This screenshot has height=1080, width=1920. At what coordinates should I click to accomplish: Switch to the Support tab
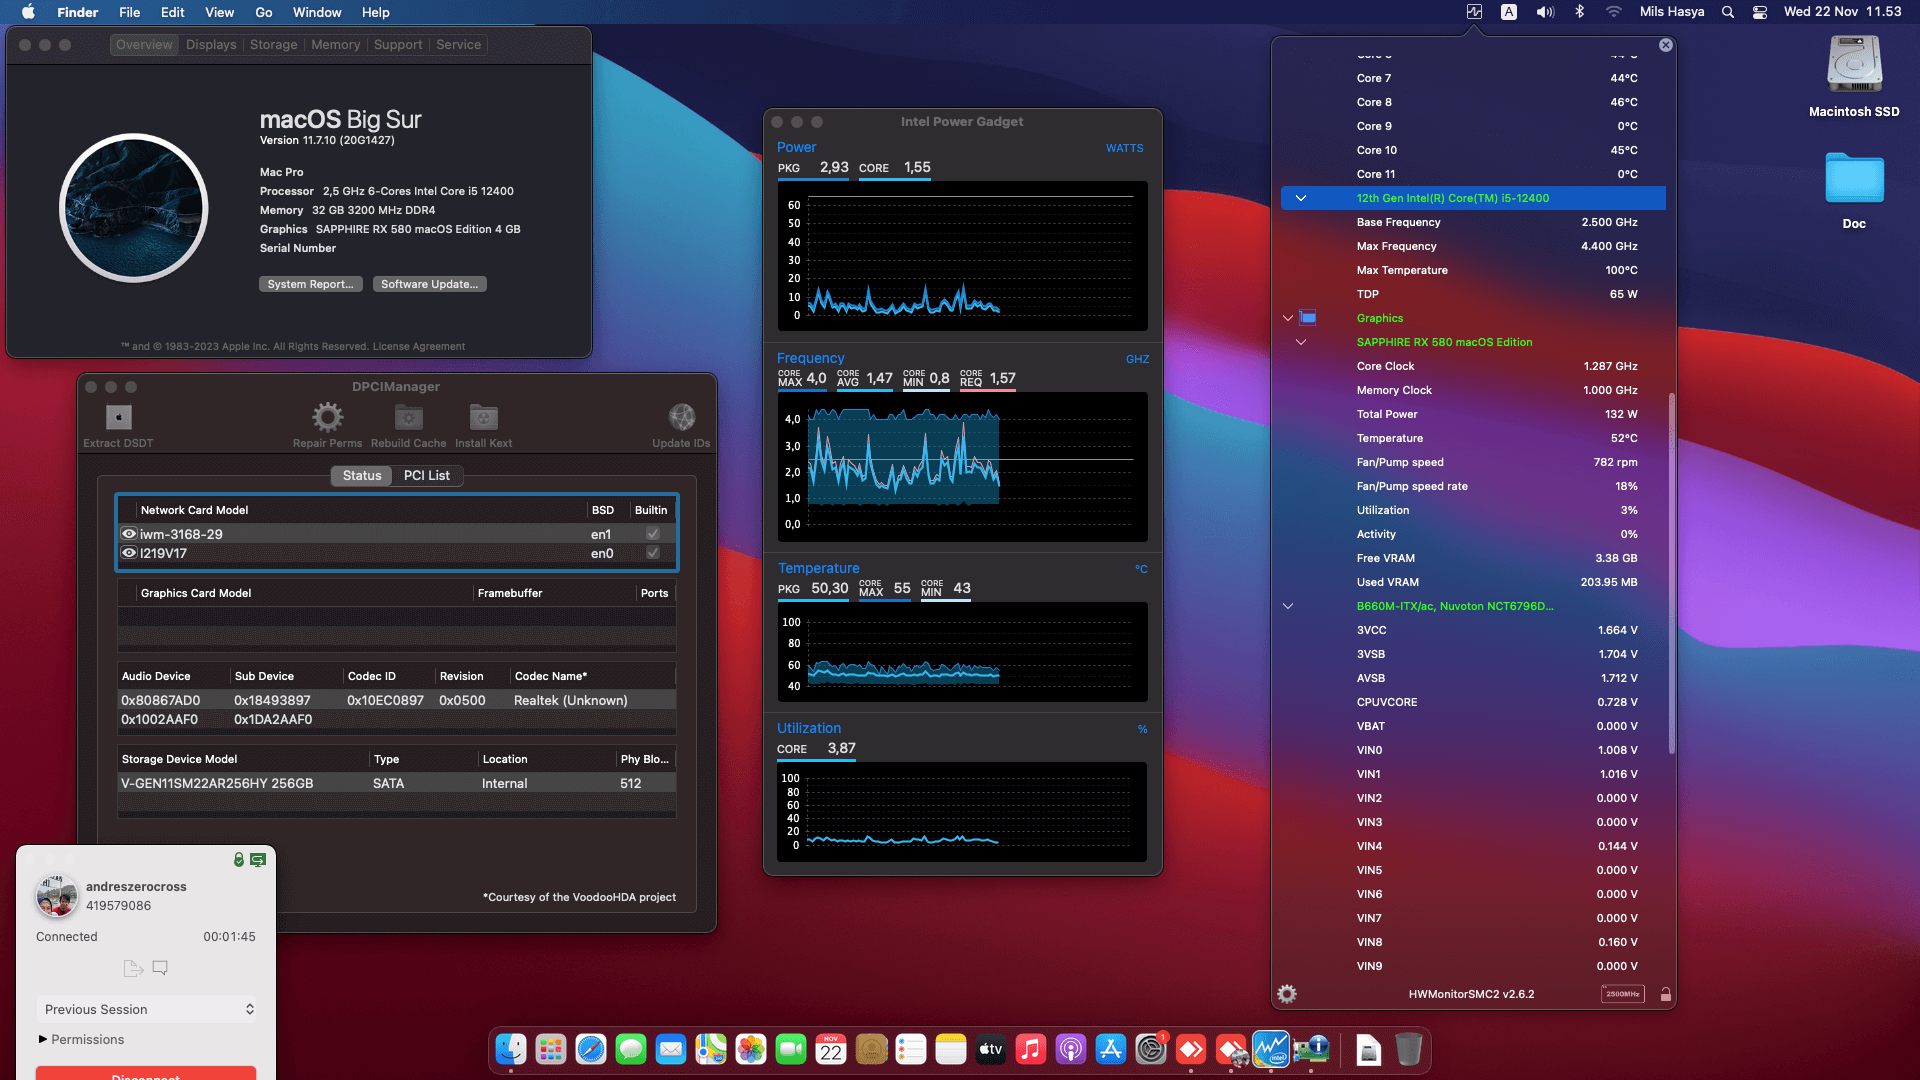398,45
